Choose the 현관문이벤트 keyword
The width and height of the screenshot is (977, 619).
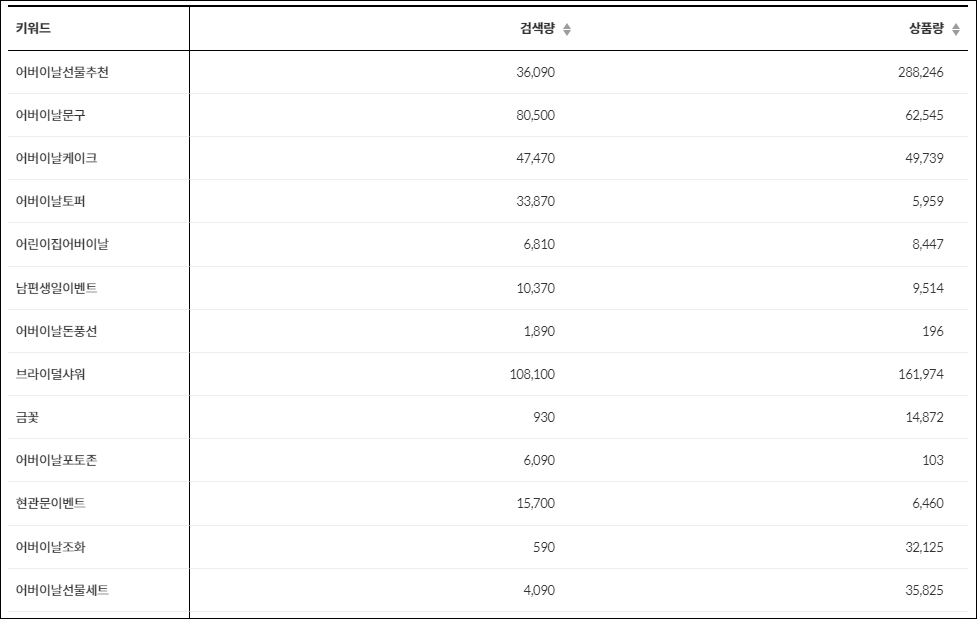pos(50,503)
